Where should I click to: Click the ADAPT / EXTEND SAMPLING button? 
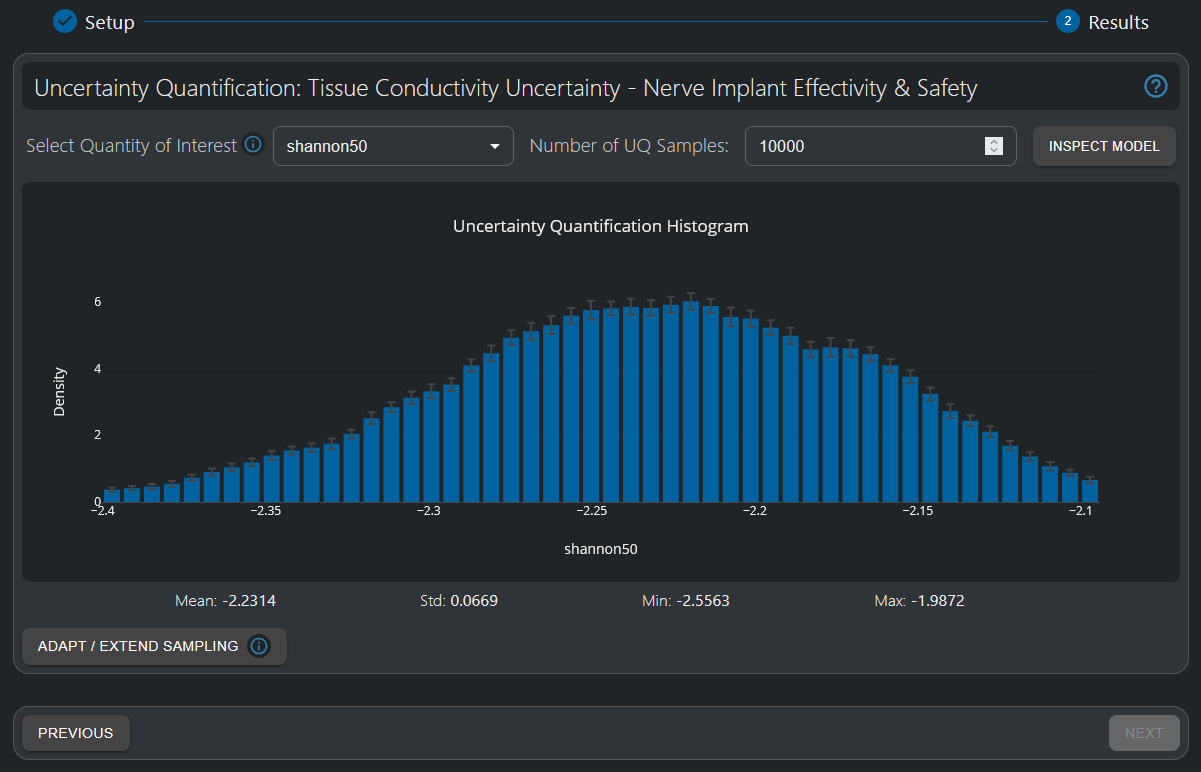point(138,646)
